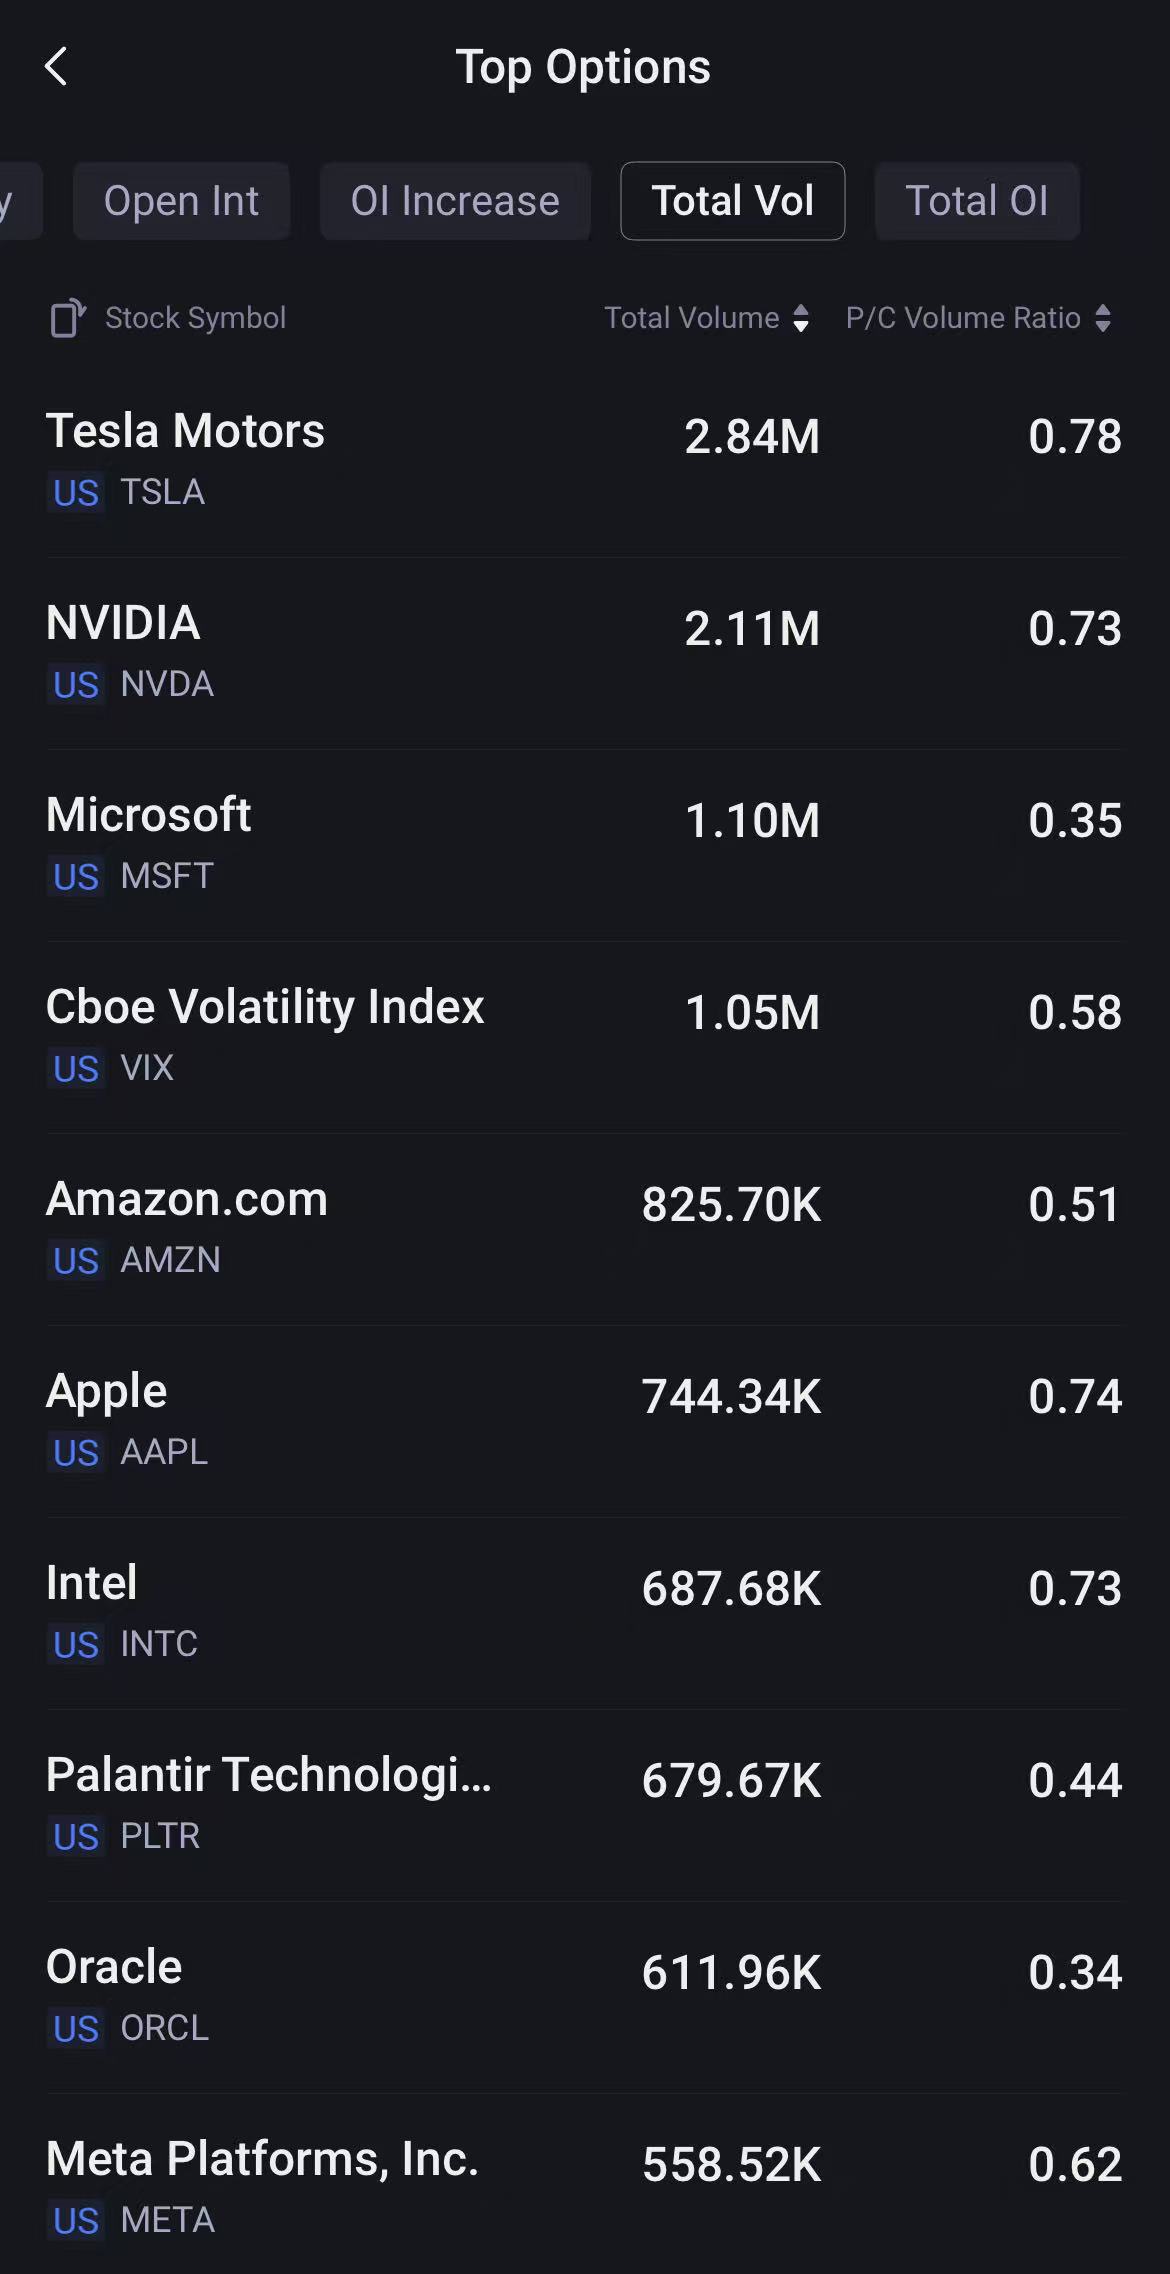Open the Apple AAPL row
Image resolution: width=1170 pixels, height=2274 pixels.
coord(584,1420)
